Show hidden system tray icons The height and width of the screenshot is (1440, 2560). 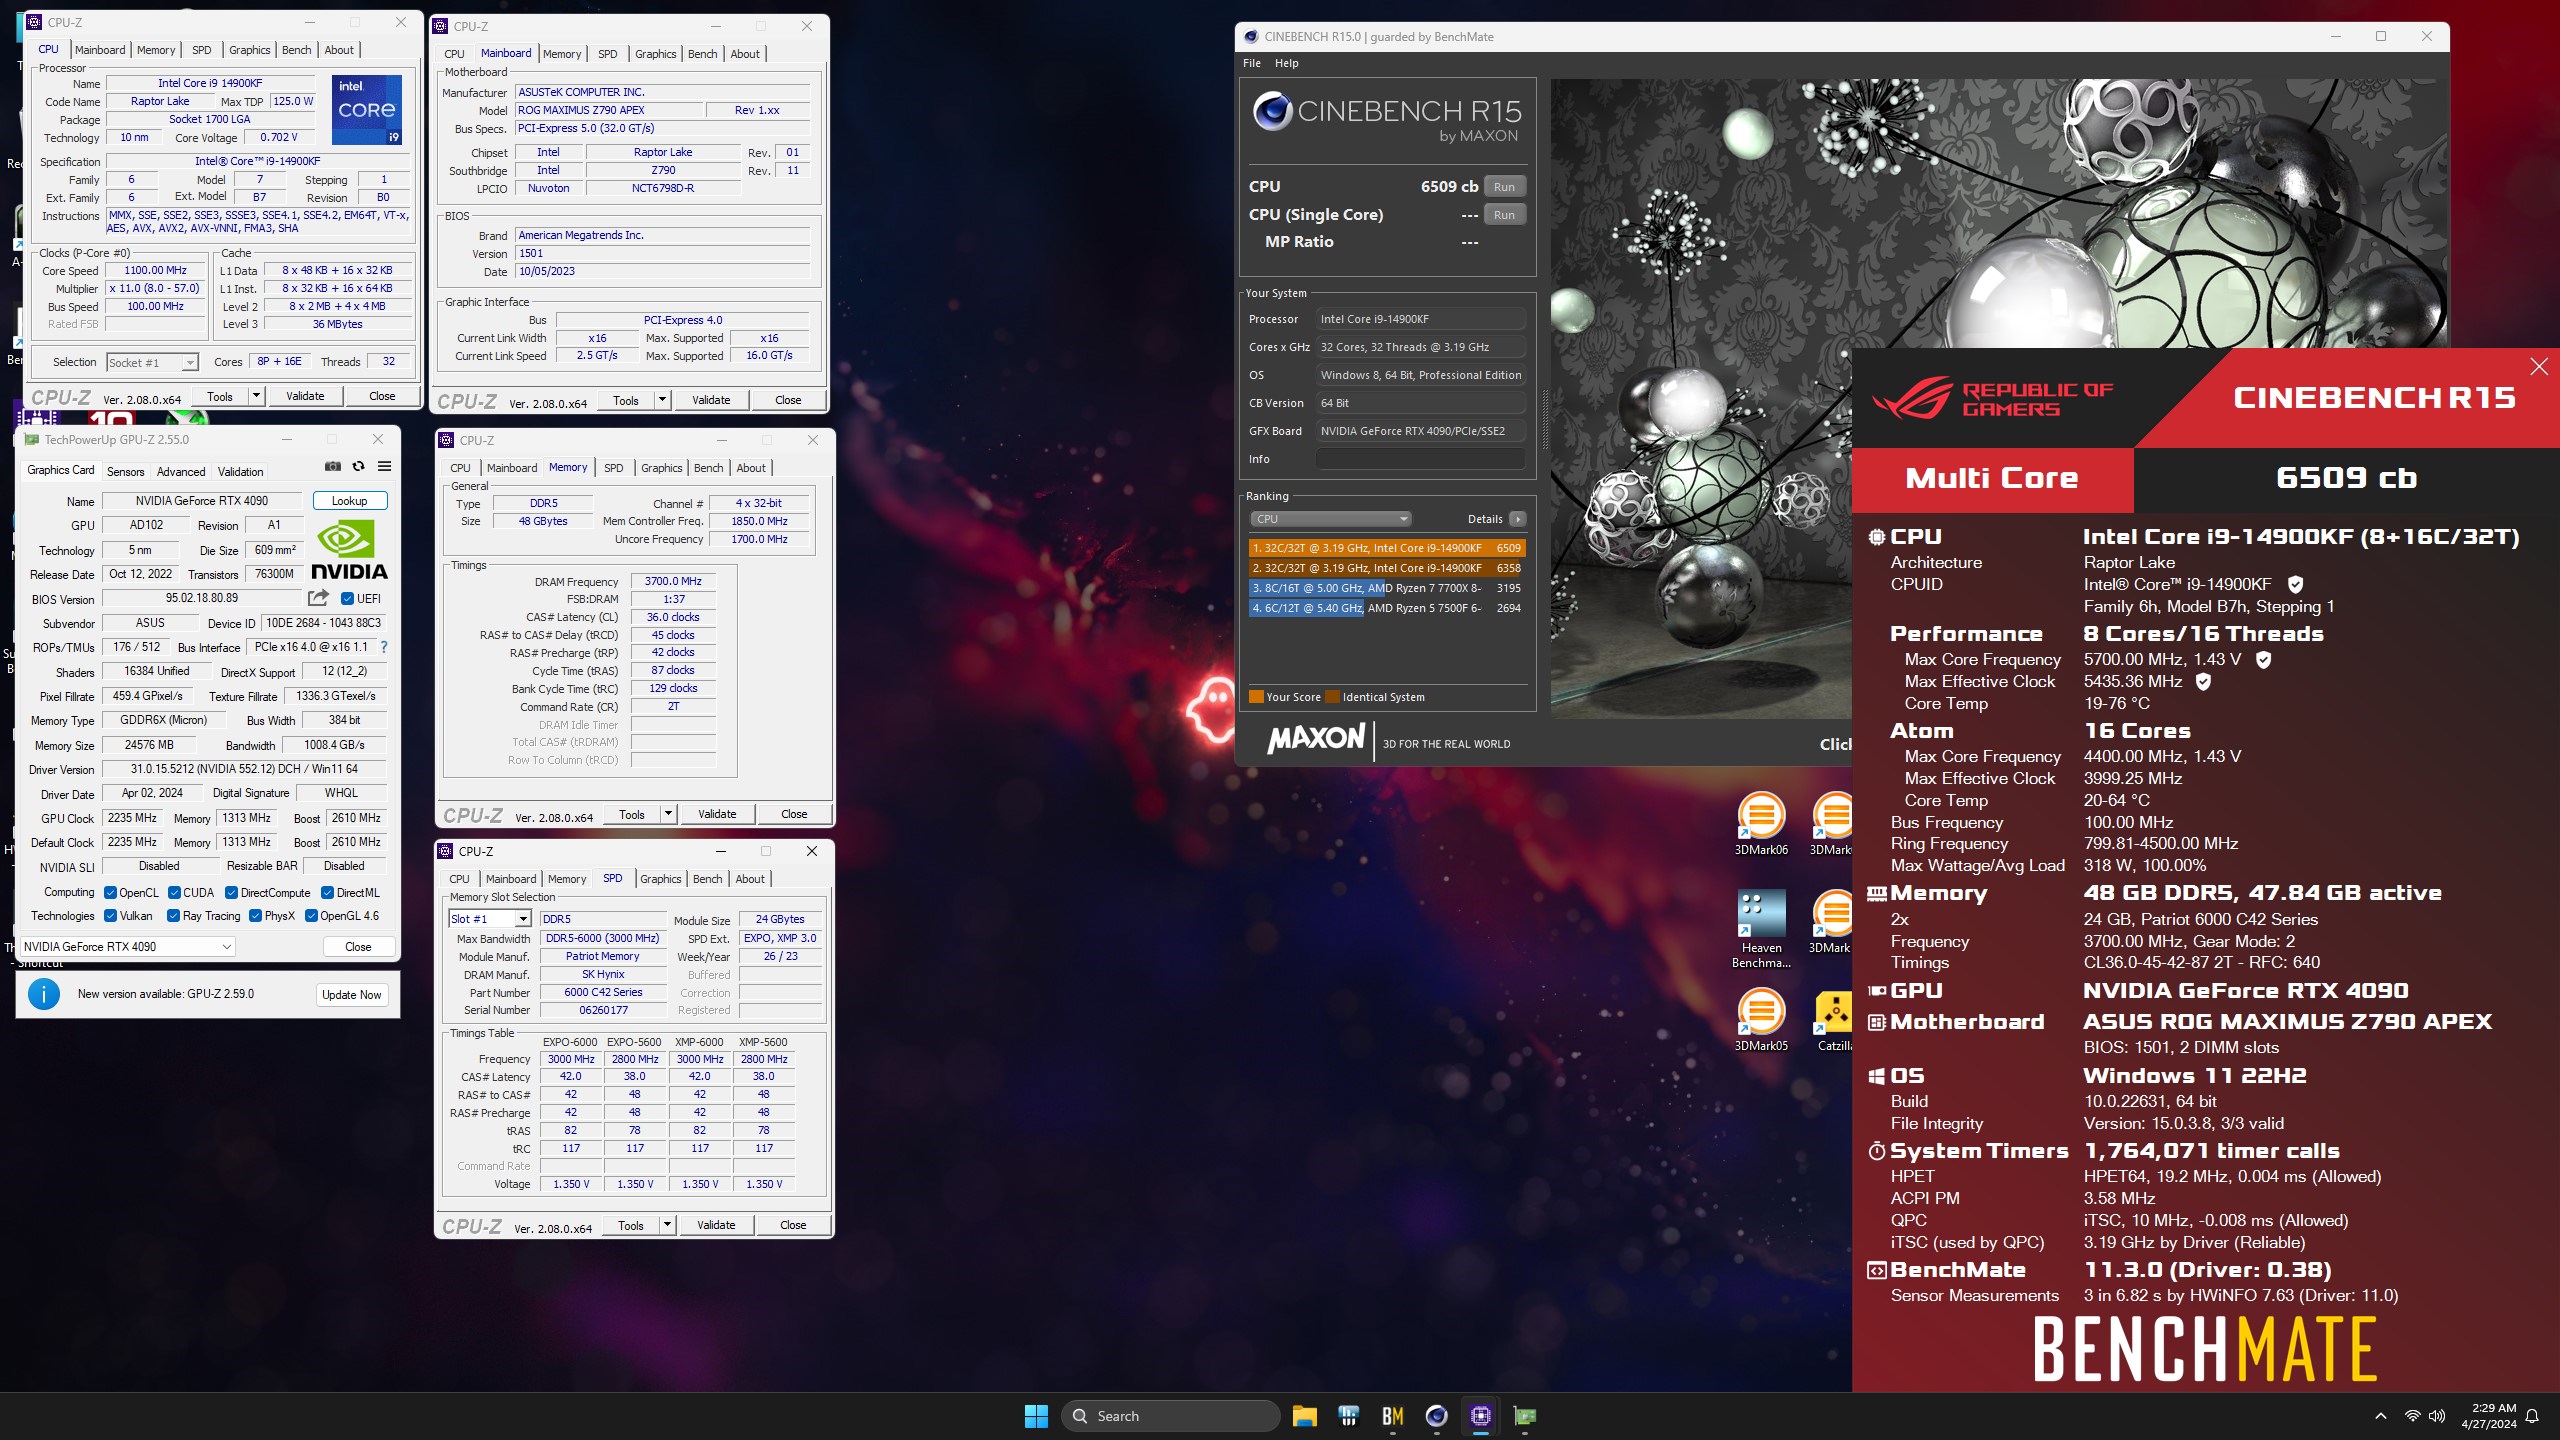pos(2381,1416)
